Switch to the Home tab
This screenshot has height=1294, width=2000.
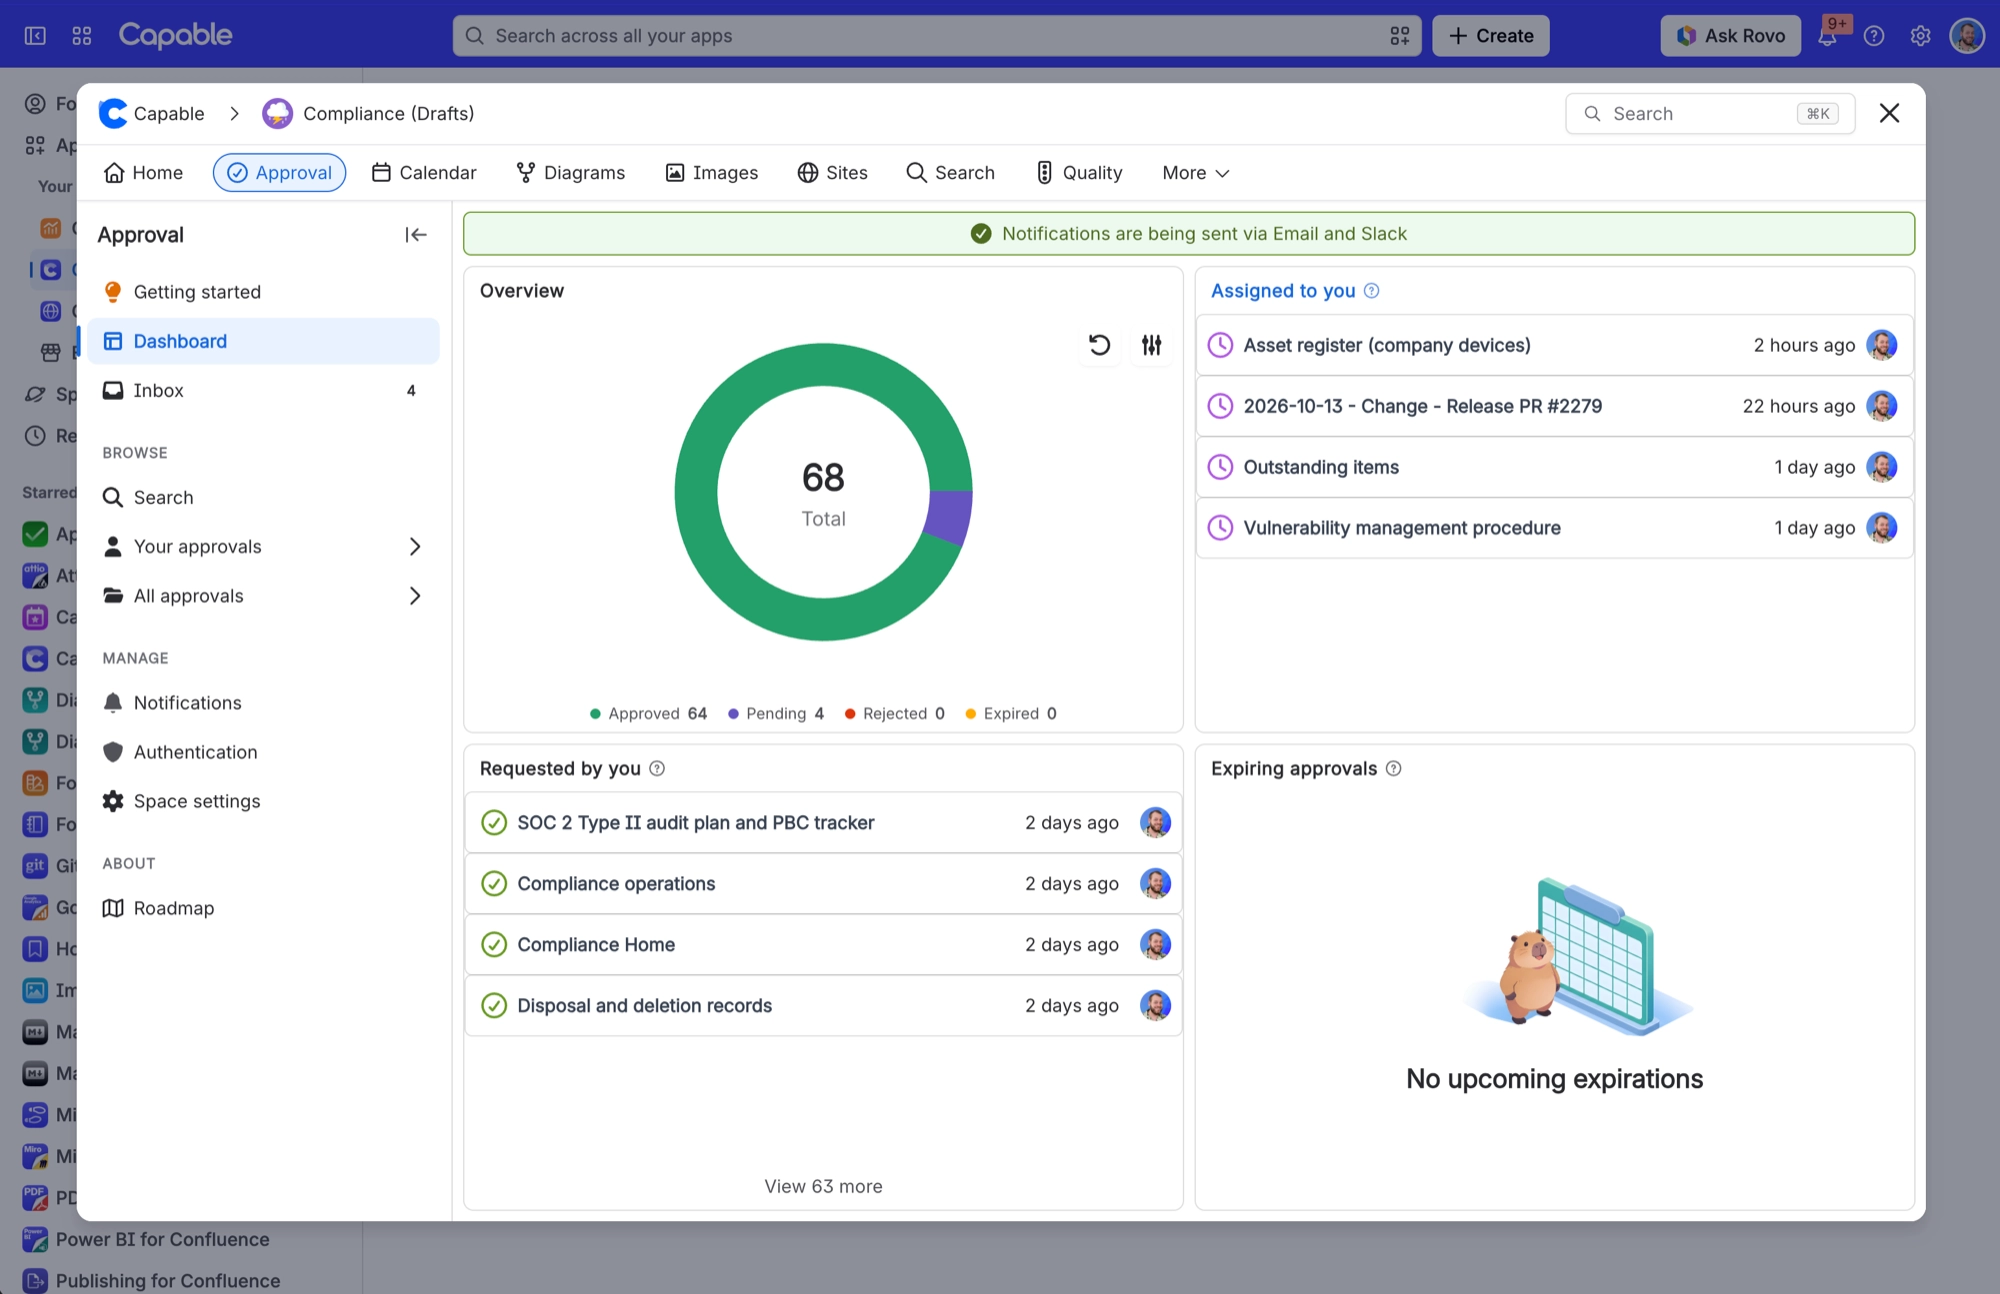(143, 173)
